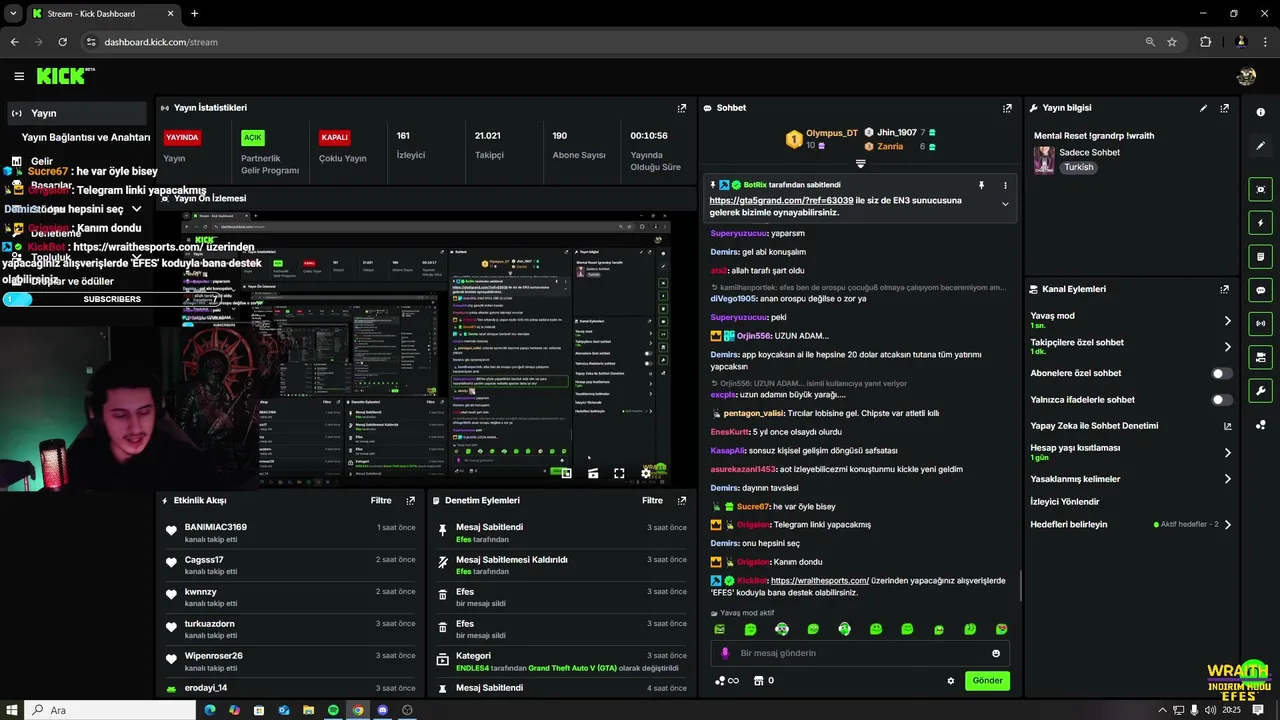This screenshot has height=720, width=1280.
Task: Click the document sidebar icon
Action: pos(1261,257)
